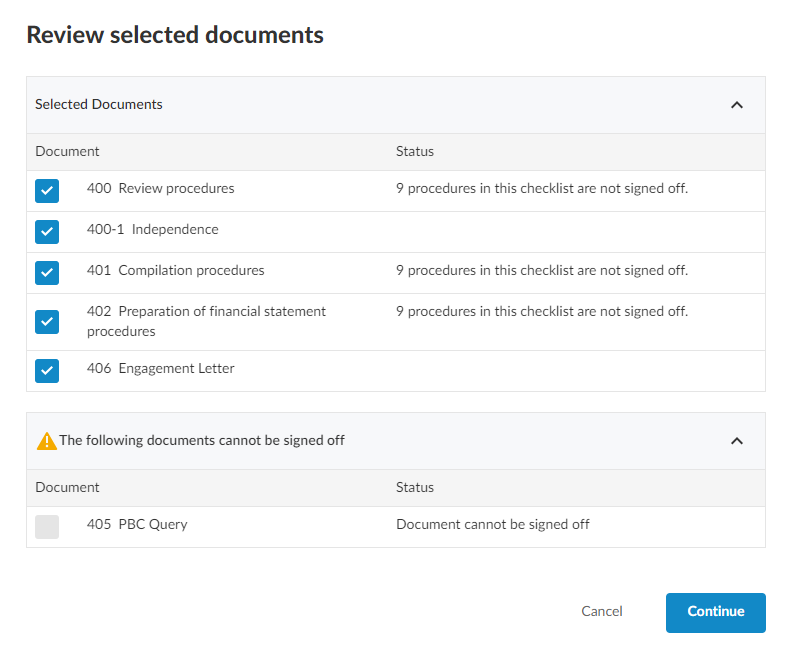Select the 400 Review procedures document name
Viewport: 794px width, 654px height.
click(160, 188)
